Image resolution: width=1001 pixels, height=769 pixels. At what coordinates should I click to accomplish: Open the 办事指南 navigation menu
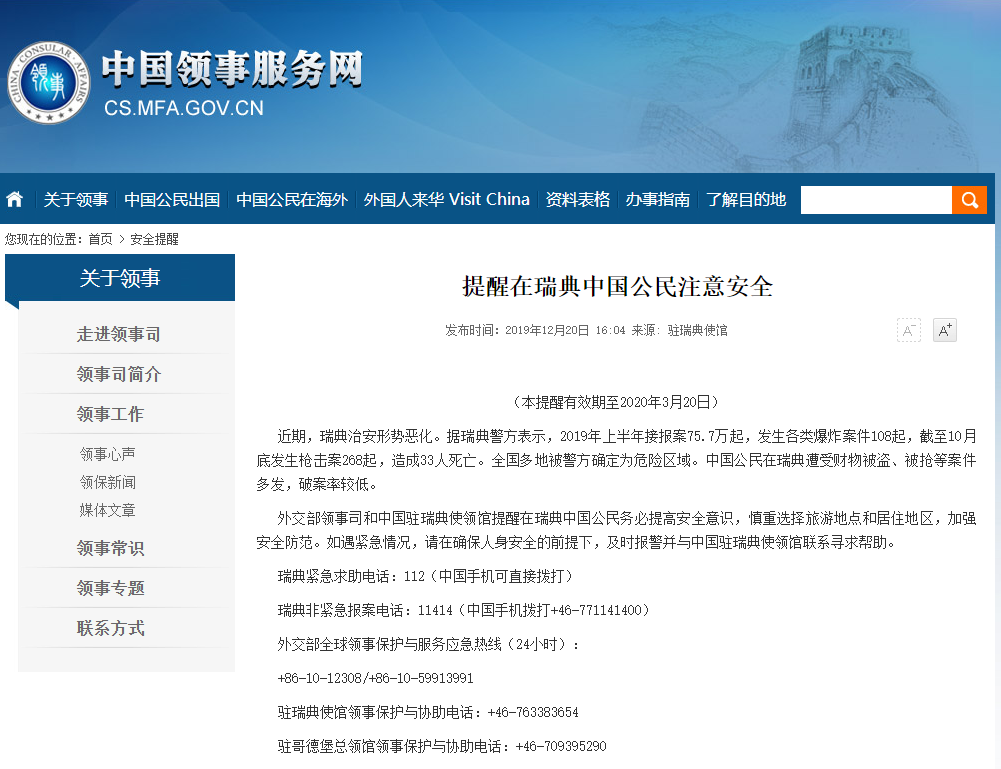tap(658, 200)
